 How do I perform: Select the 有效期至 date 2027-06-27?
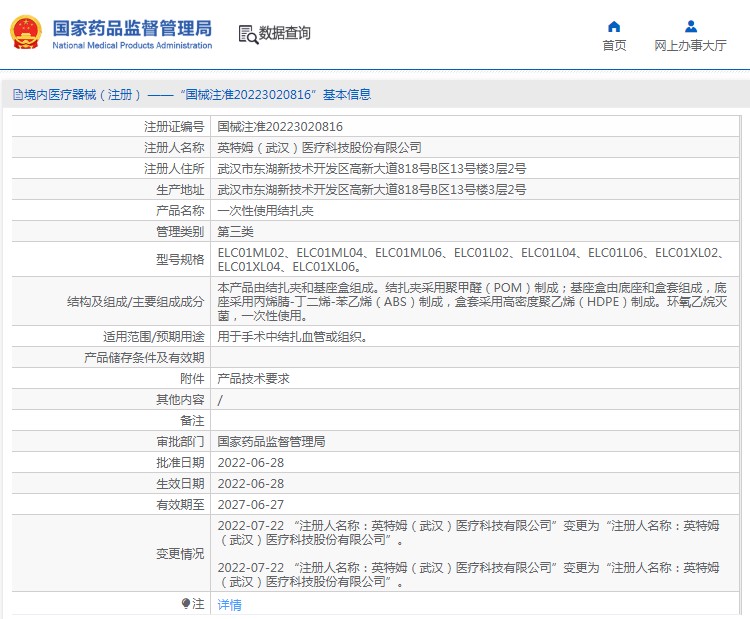(251, 505)
